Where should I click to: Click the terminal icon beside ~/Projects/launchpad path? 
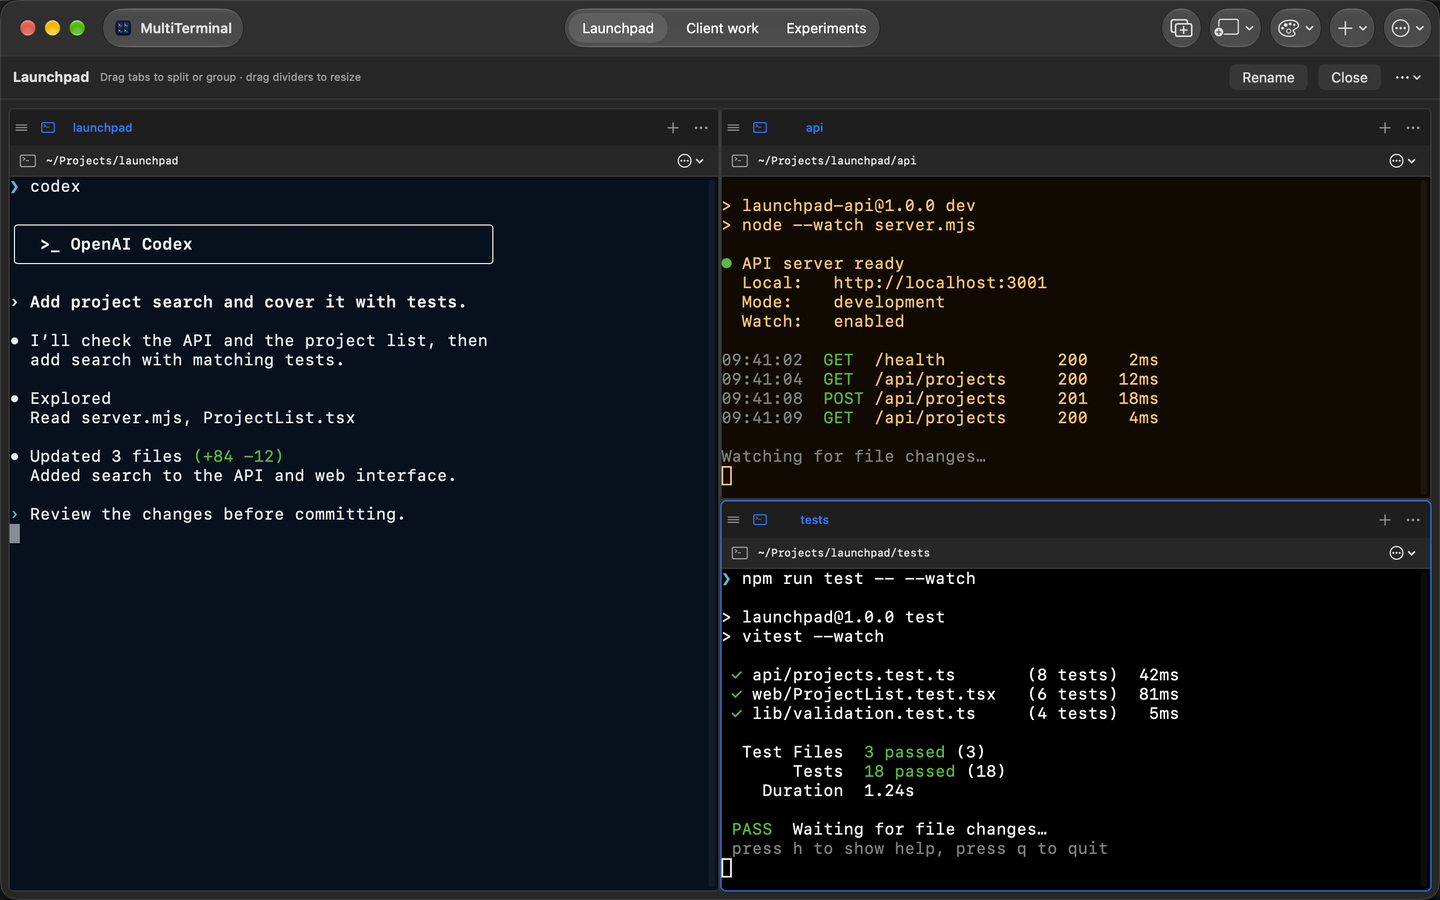click(28, 161)
